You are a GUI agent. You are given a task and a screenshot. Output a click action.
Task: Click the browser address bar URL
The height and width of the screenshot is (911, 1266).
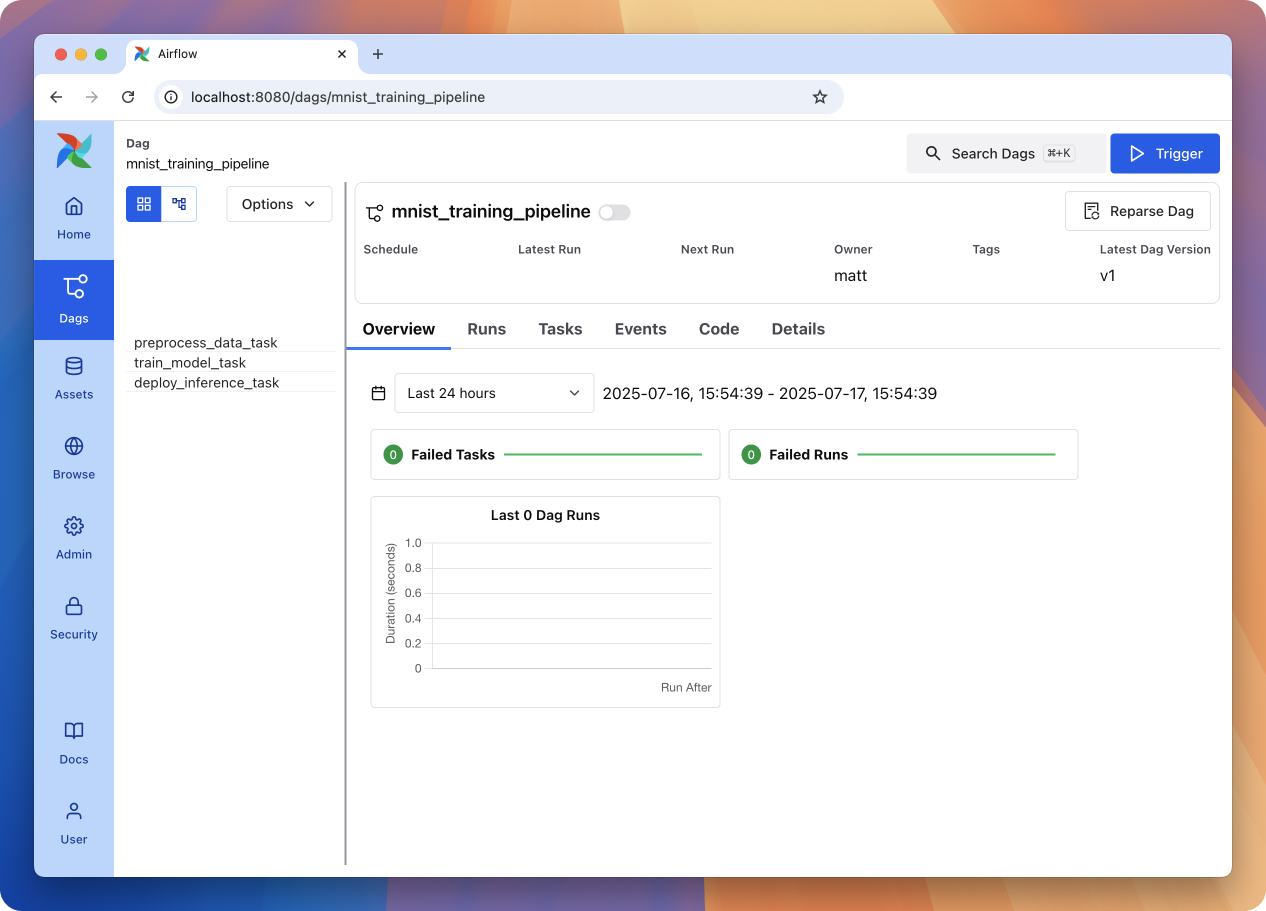point(338,97)
